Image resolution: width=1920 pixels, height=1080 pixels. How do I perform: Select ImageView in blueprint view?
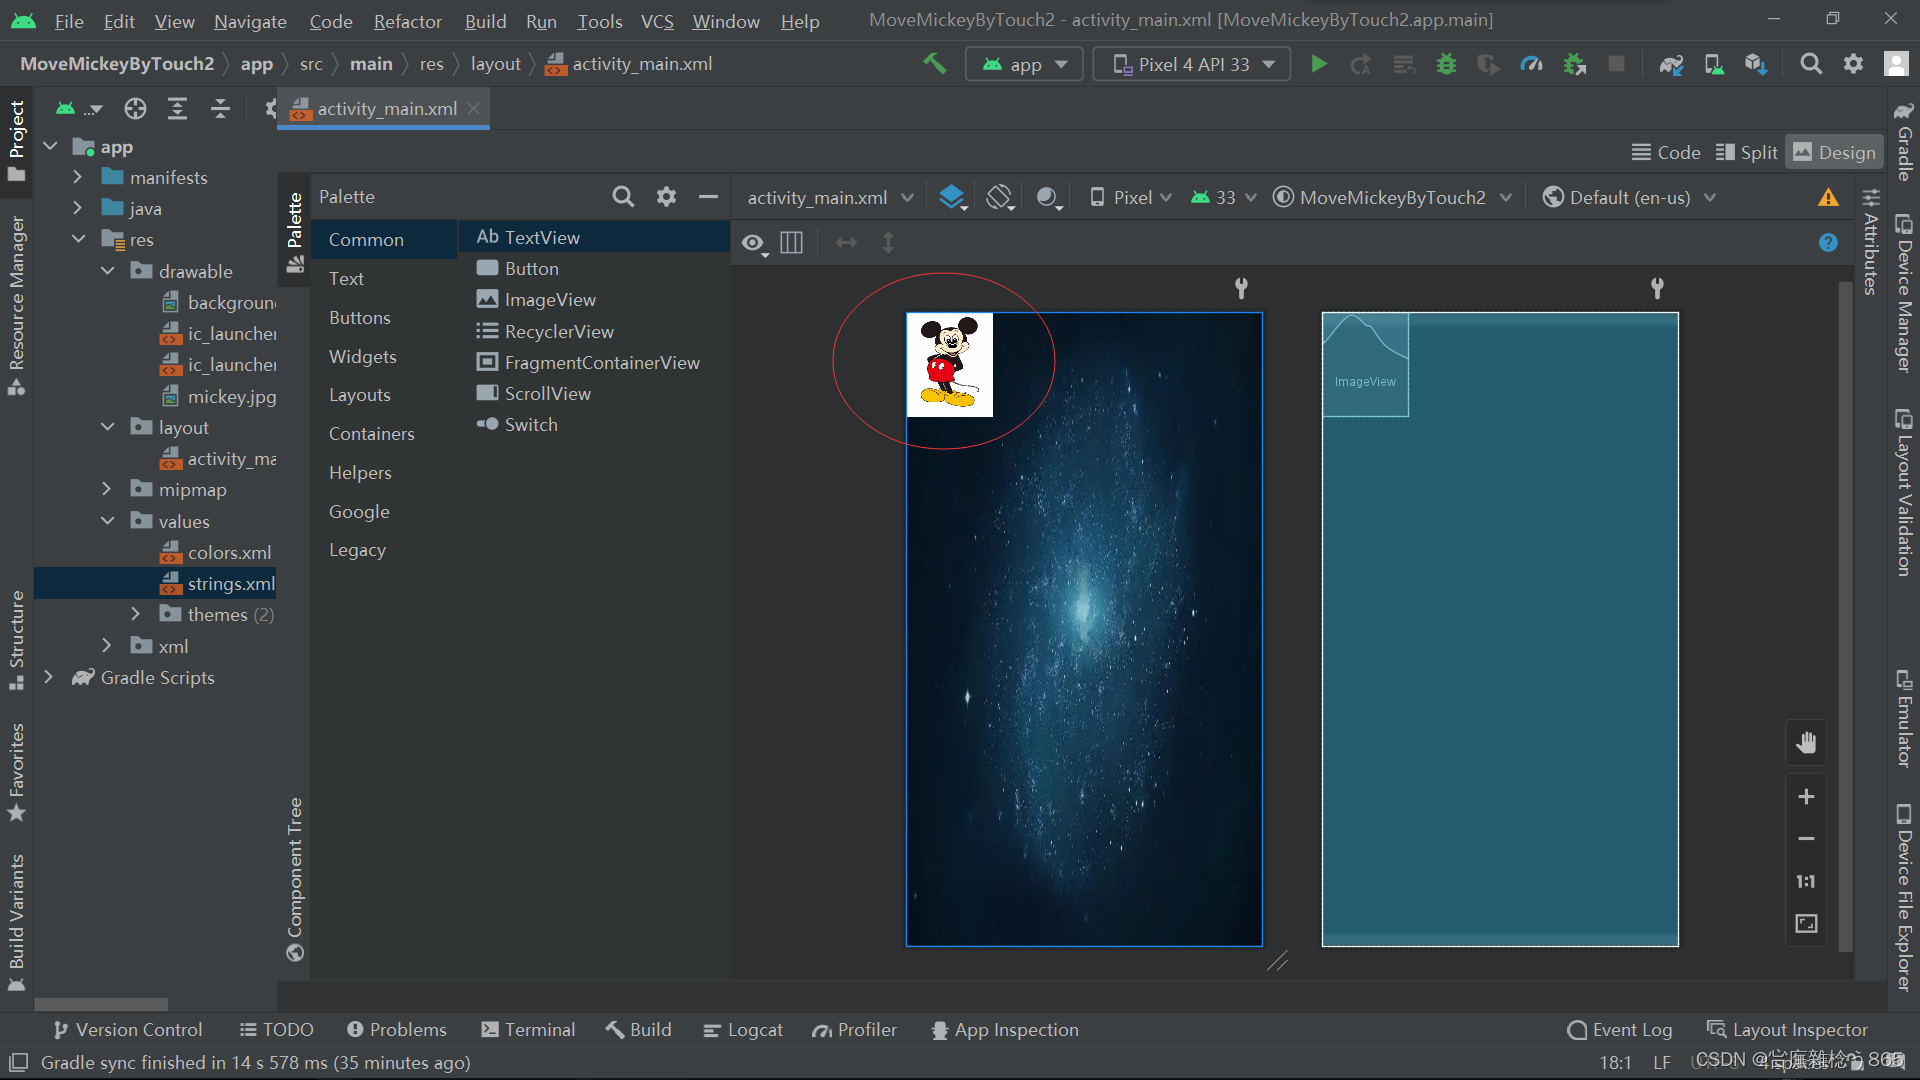click(1365, 364)
